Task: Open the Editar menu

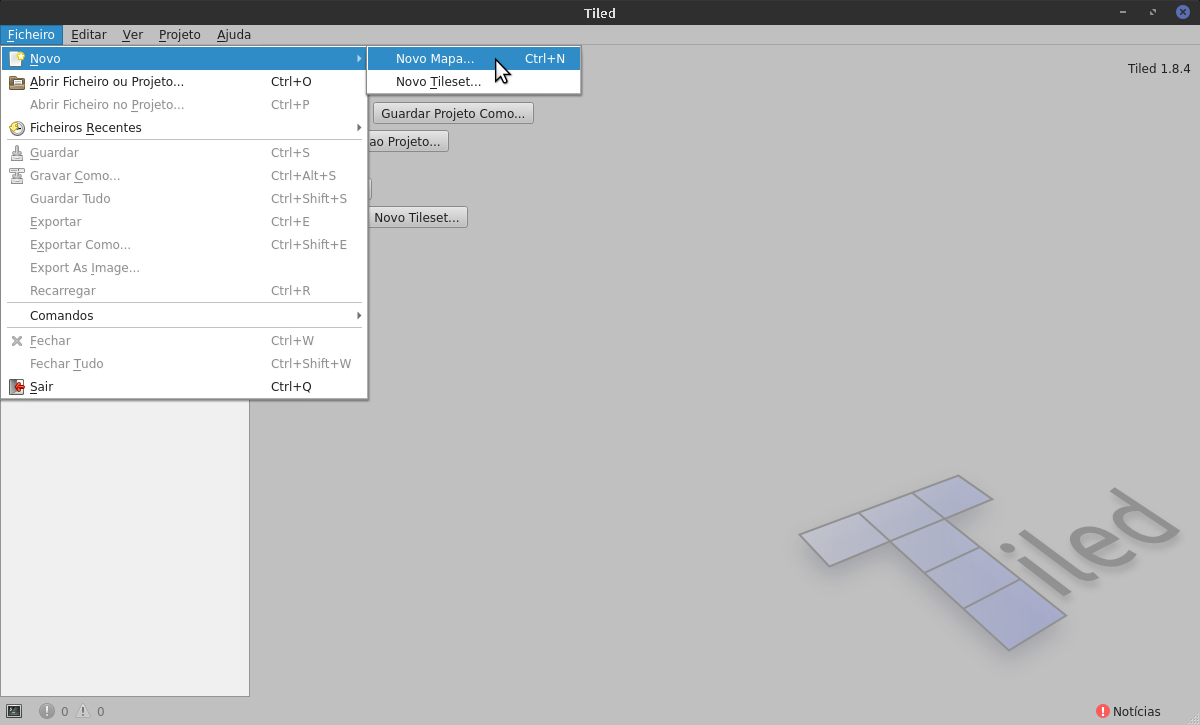Action: (89, 34)
